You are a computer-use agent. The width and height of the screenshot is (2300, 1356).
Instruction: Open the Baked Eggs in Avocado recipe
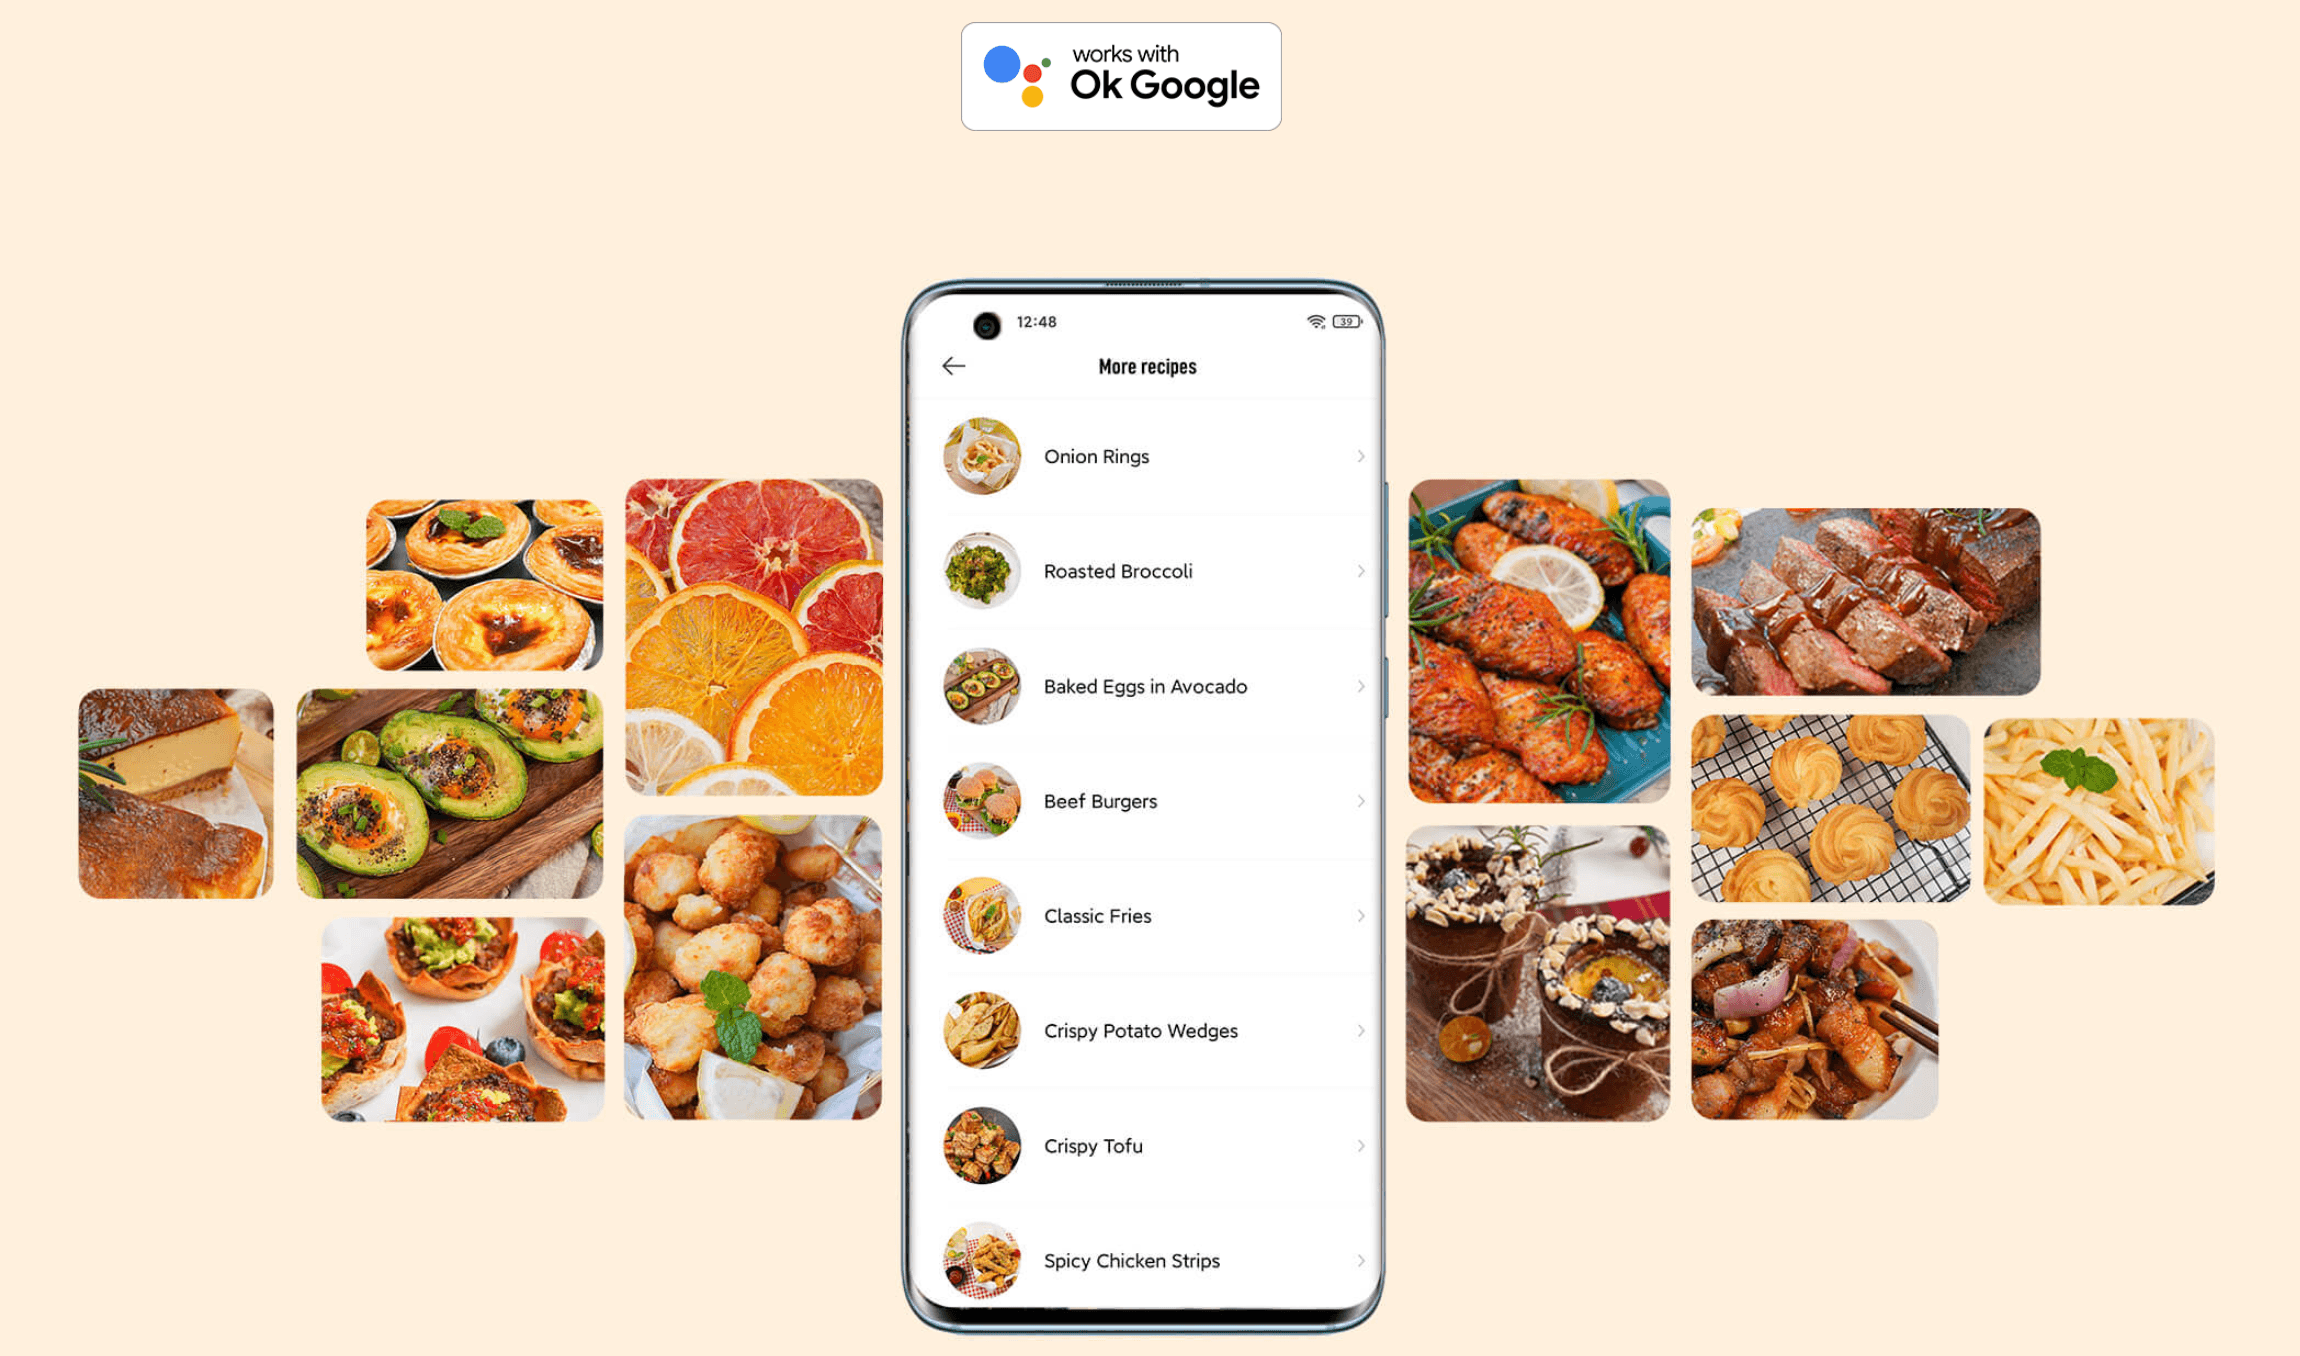1146,686
